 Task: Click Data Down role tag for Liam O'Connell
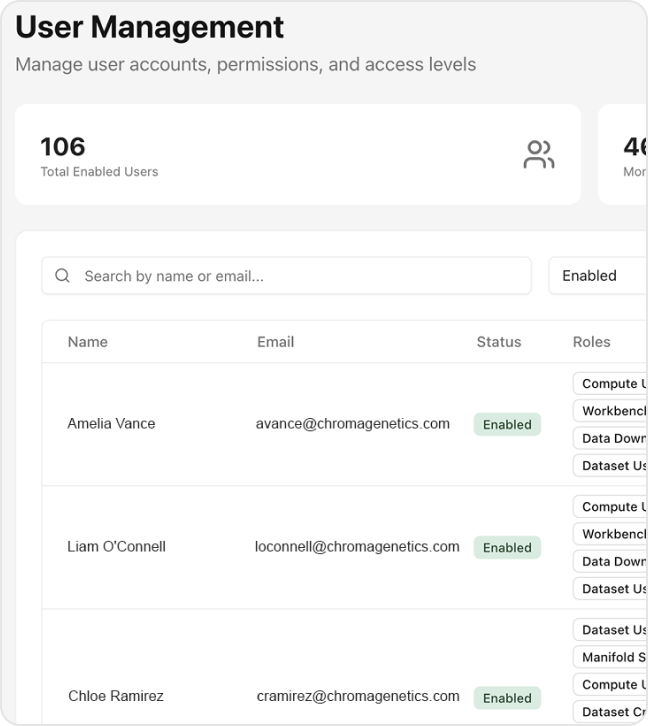coord(610,561)
